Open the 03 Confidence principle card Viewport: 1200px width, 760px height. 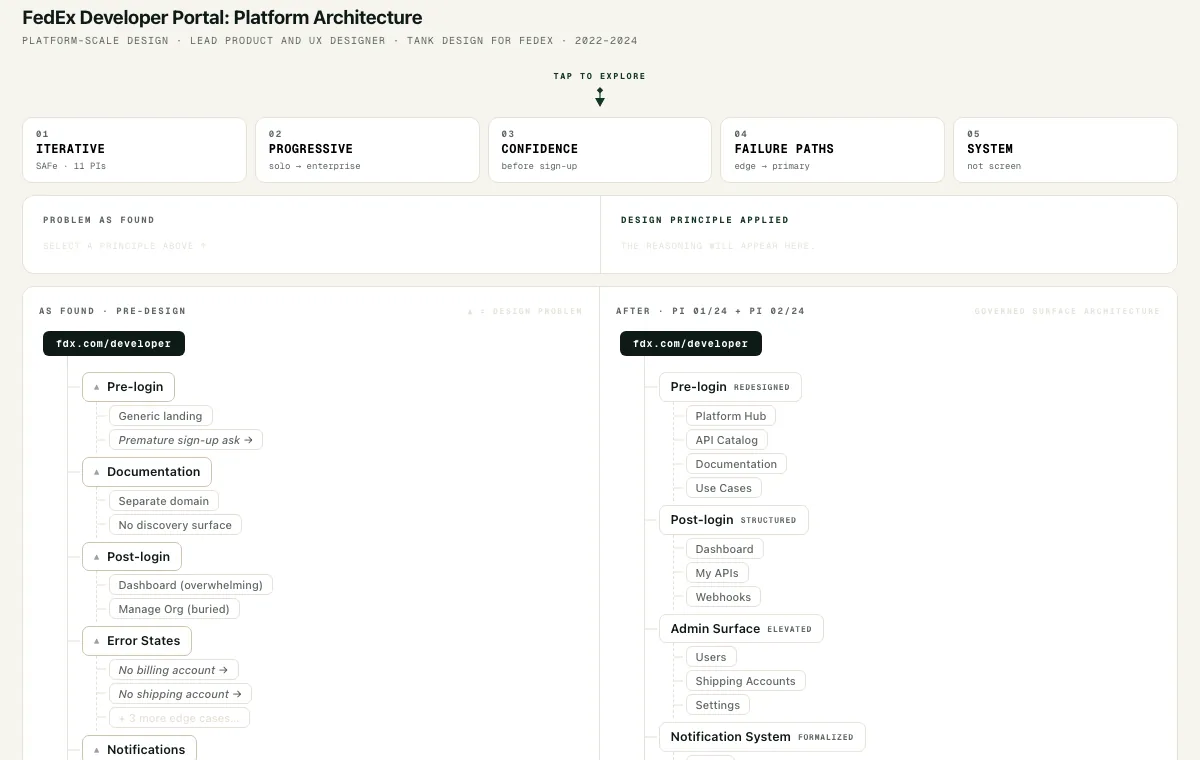pyautogui.click(x=600, y=150)
